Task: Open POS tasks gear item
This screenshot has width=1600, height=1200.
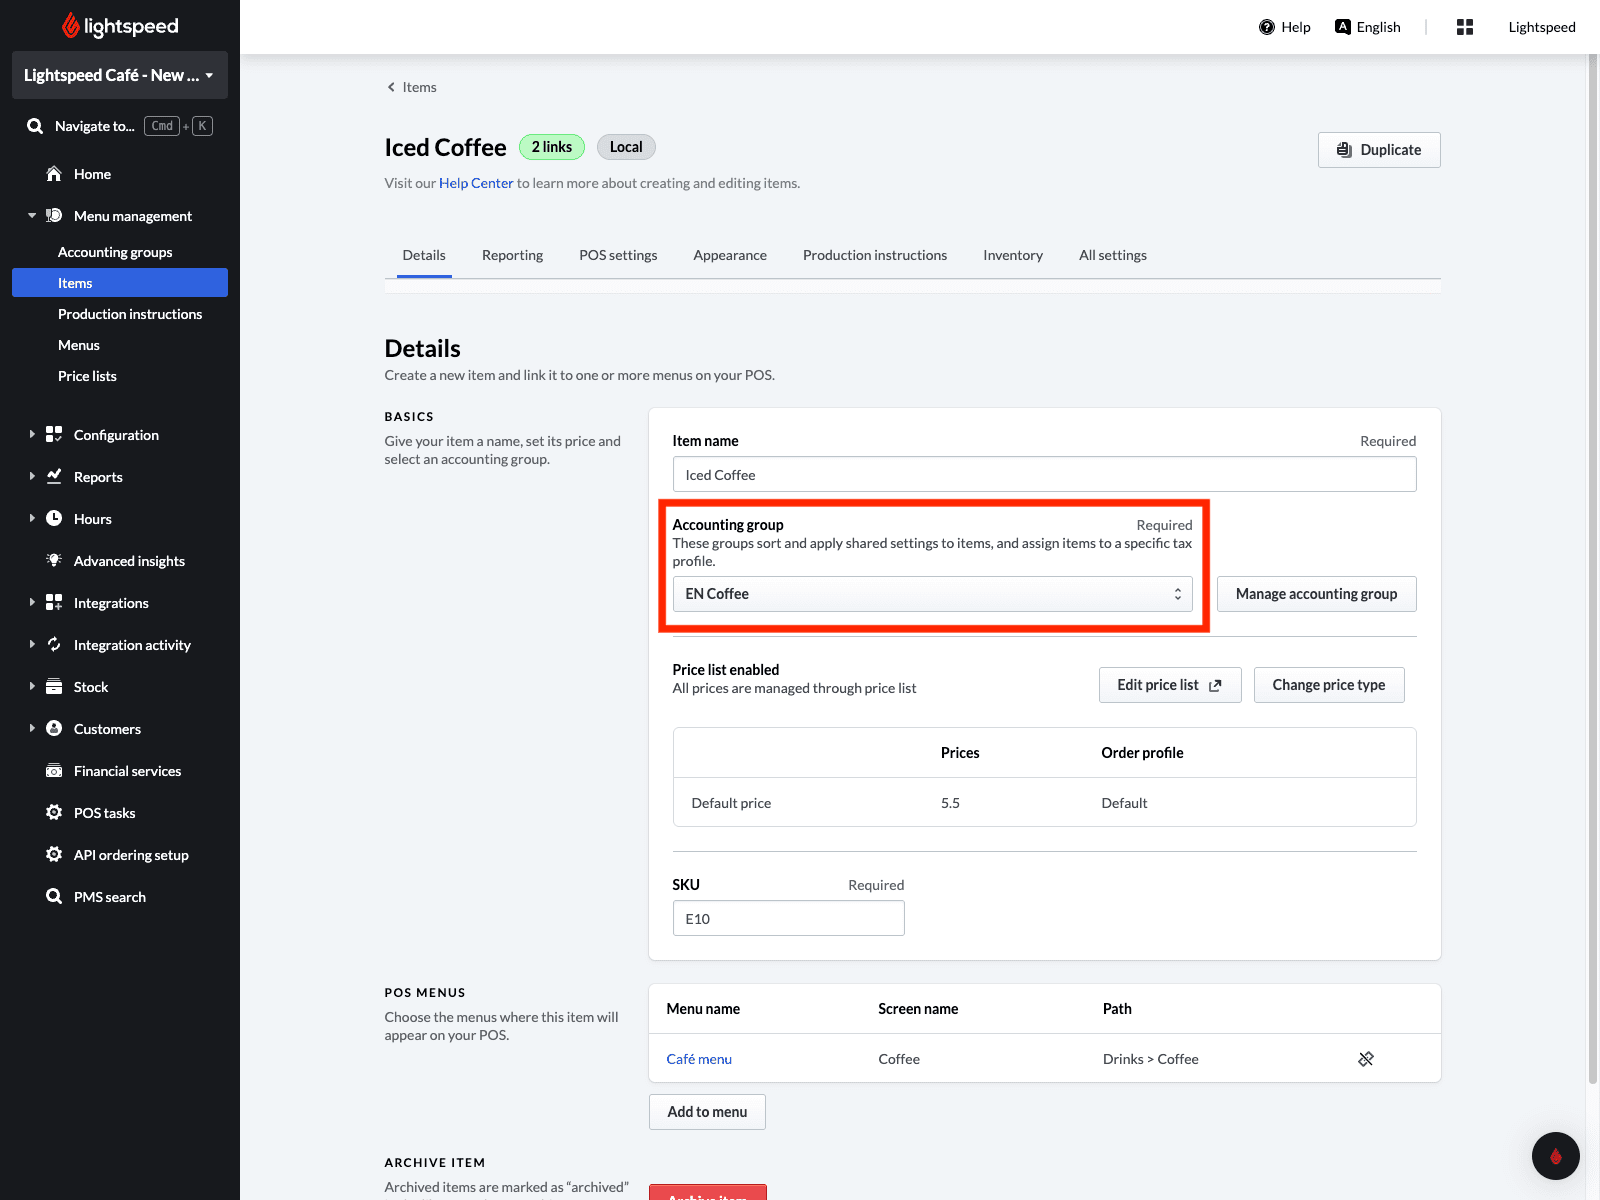Action: coord(104,813)
